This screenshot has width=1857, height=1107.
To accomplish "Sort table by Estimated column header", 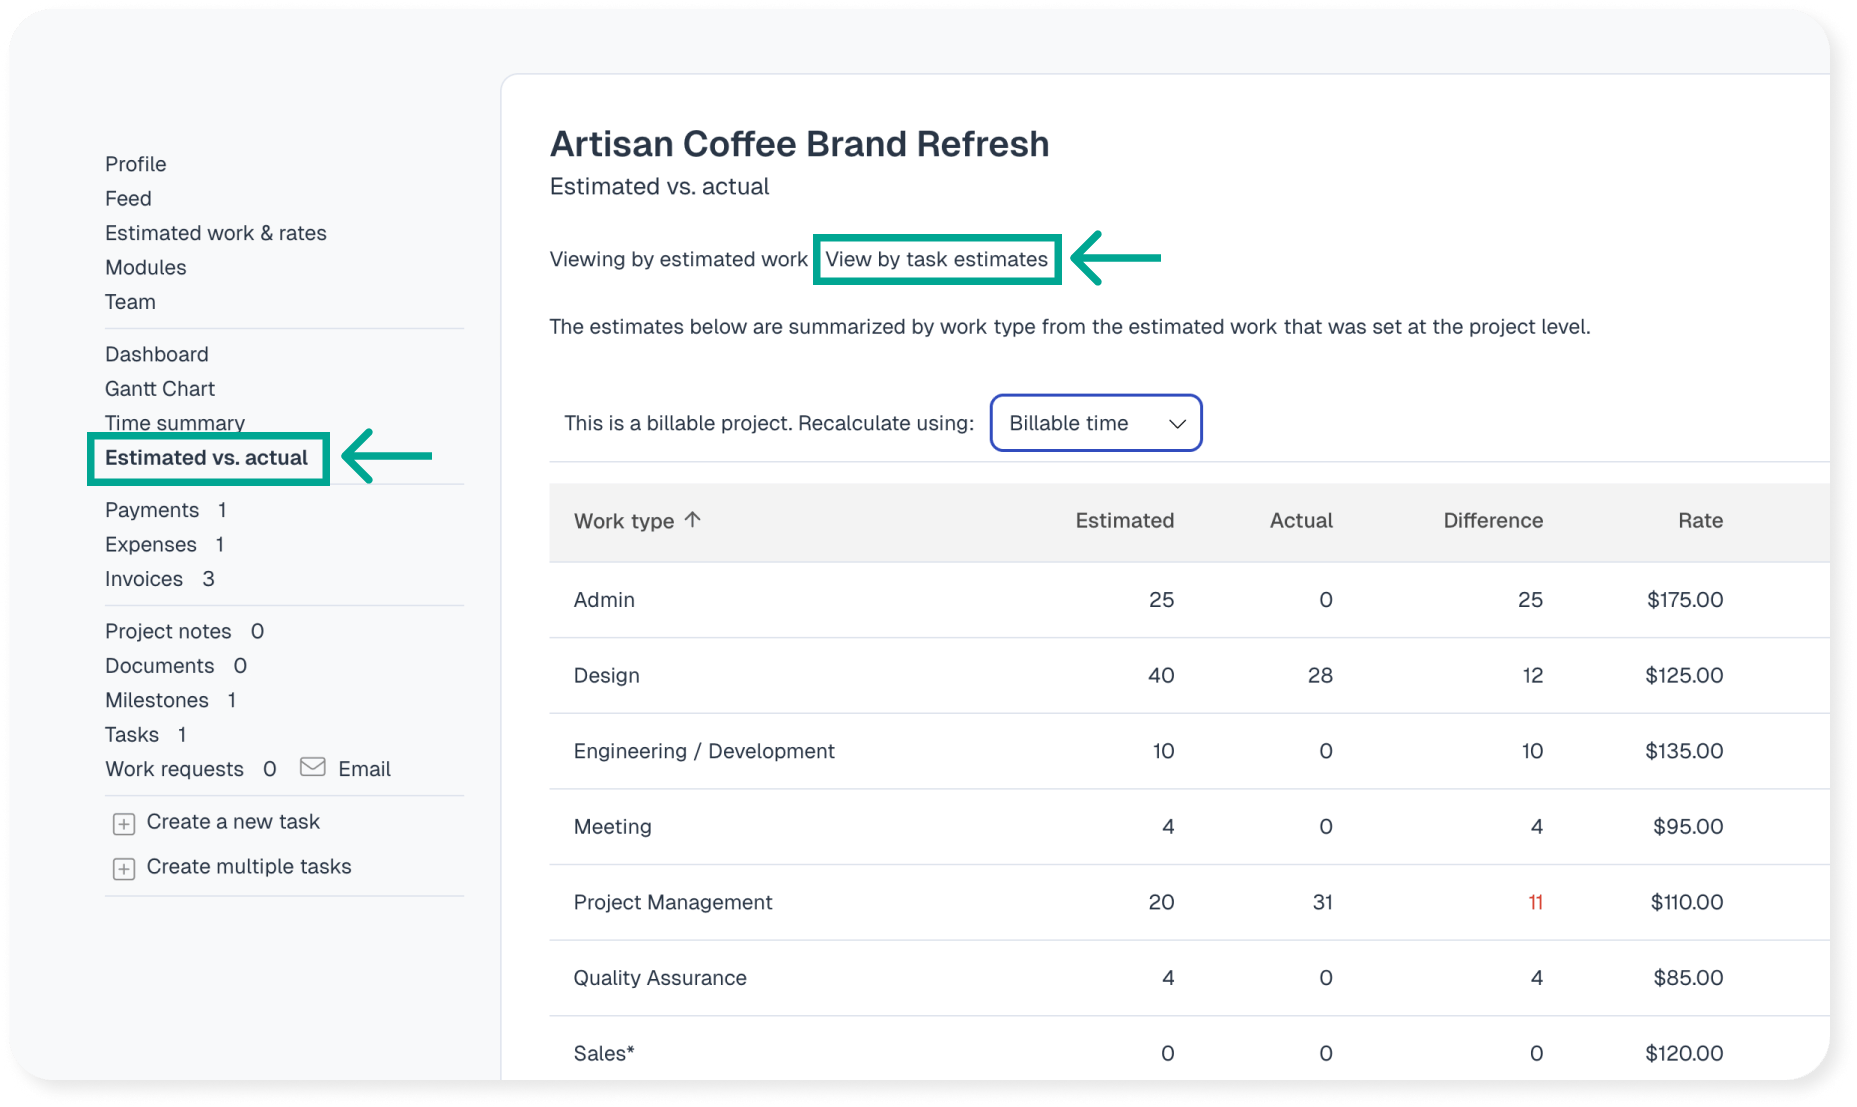I will (1124, 521).
